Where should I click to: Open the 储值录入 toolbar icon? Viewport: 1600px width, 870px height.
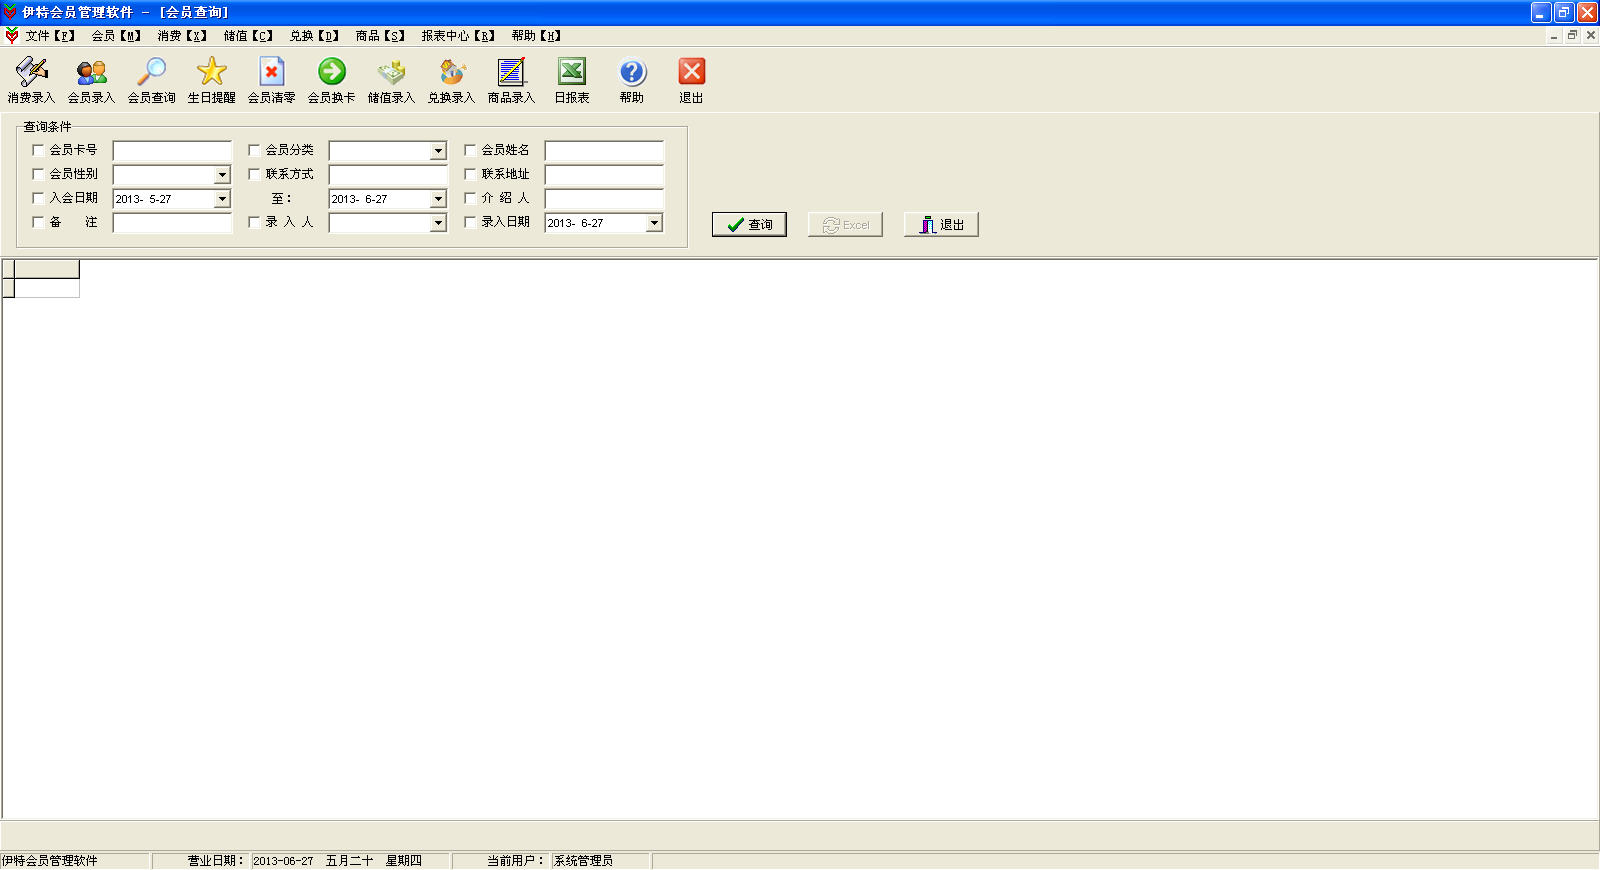(x=392, y=80)
